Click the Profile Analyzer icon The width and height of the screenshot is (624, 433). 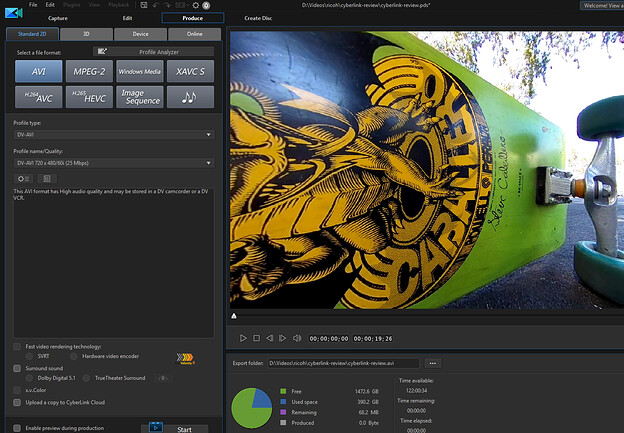coord(102,51)
